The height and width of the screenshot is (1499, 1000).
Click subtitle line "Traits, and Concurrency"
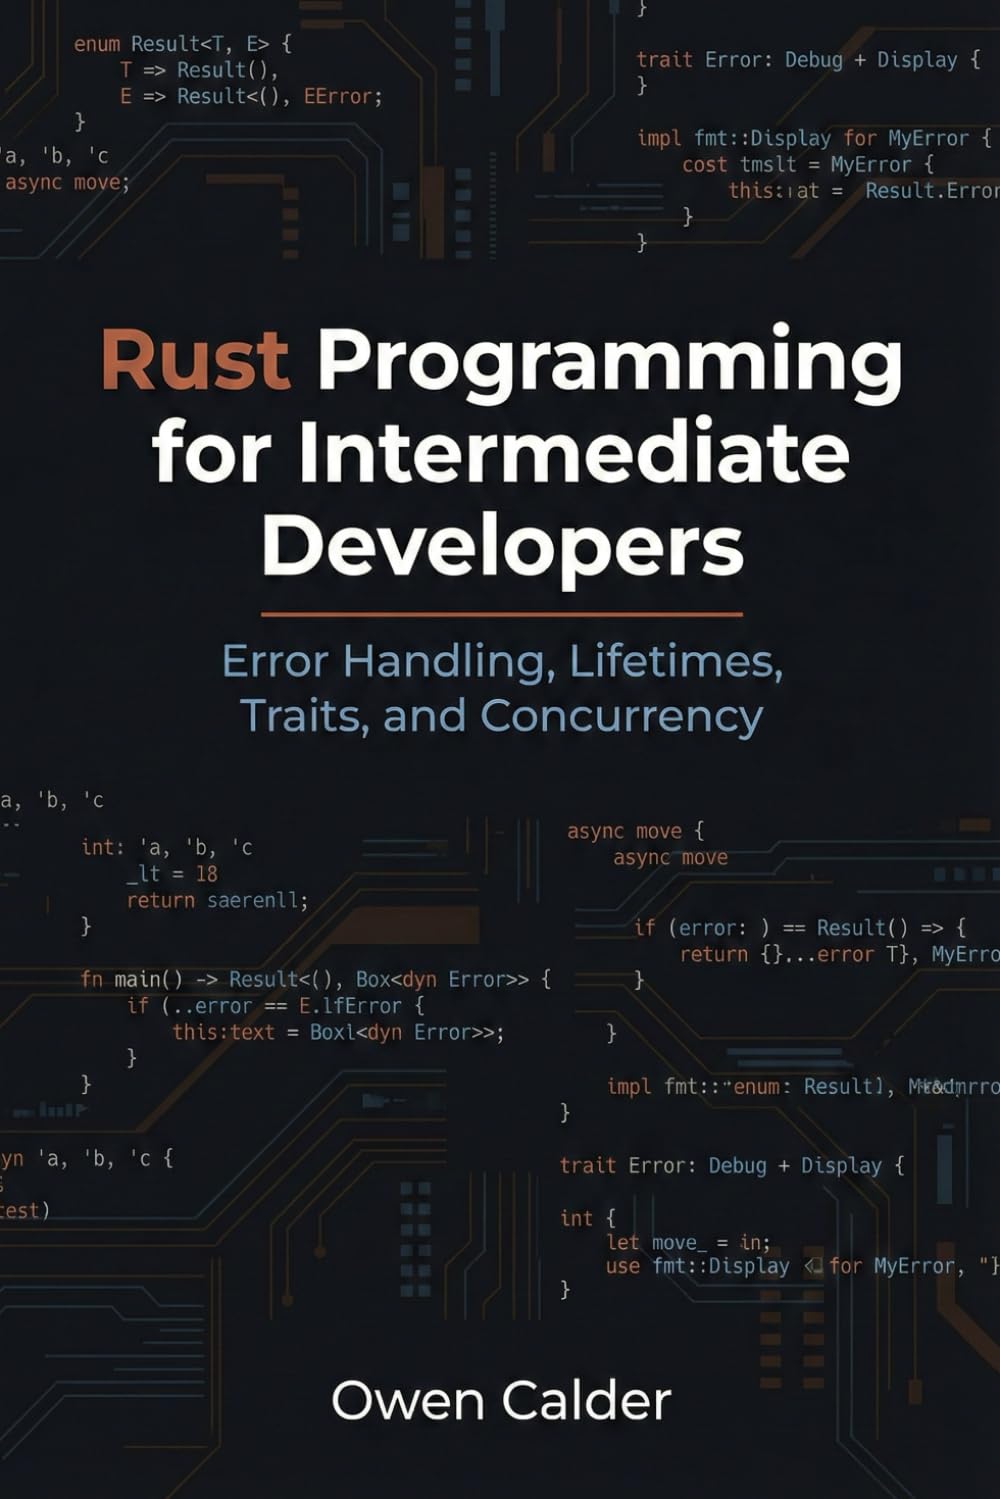pos(502,717)
